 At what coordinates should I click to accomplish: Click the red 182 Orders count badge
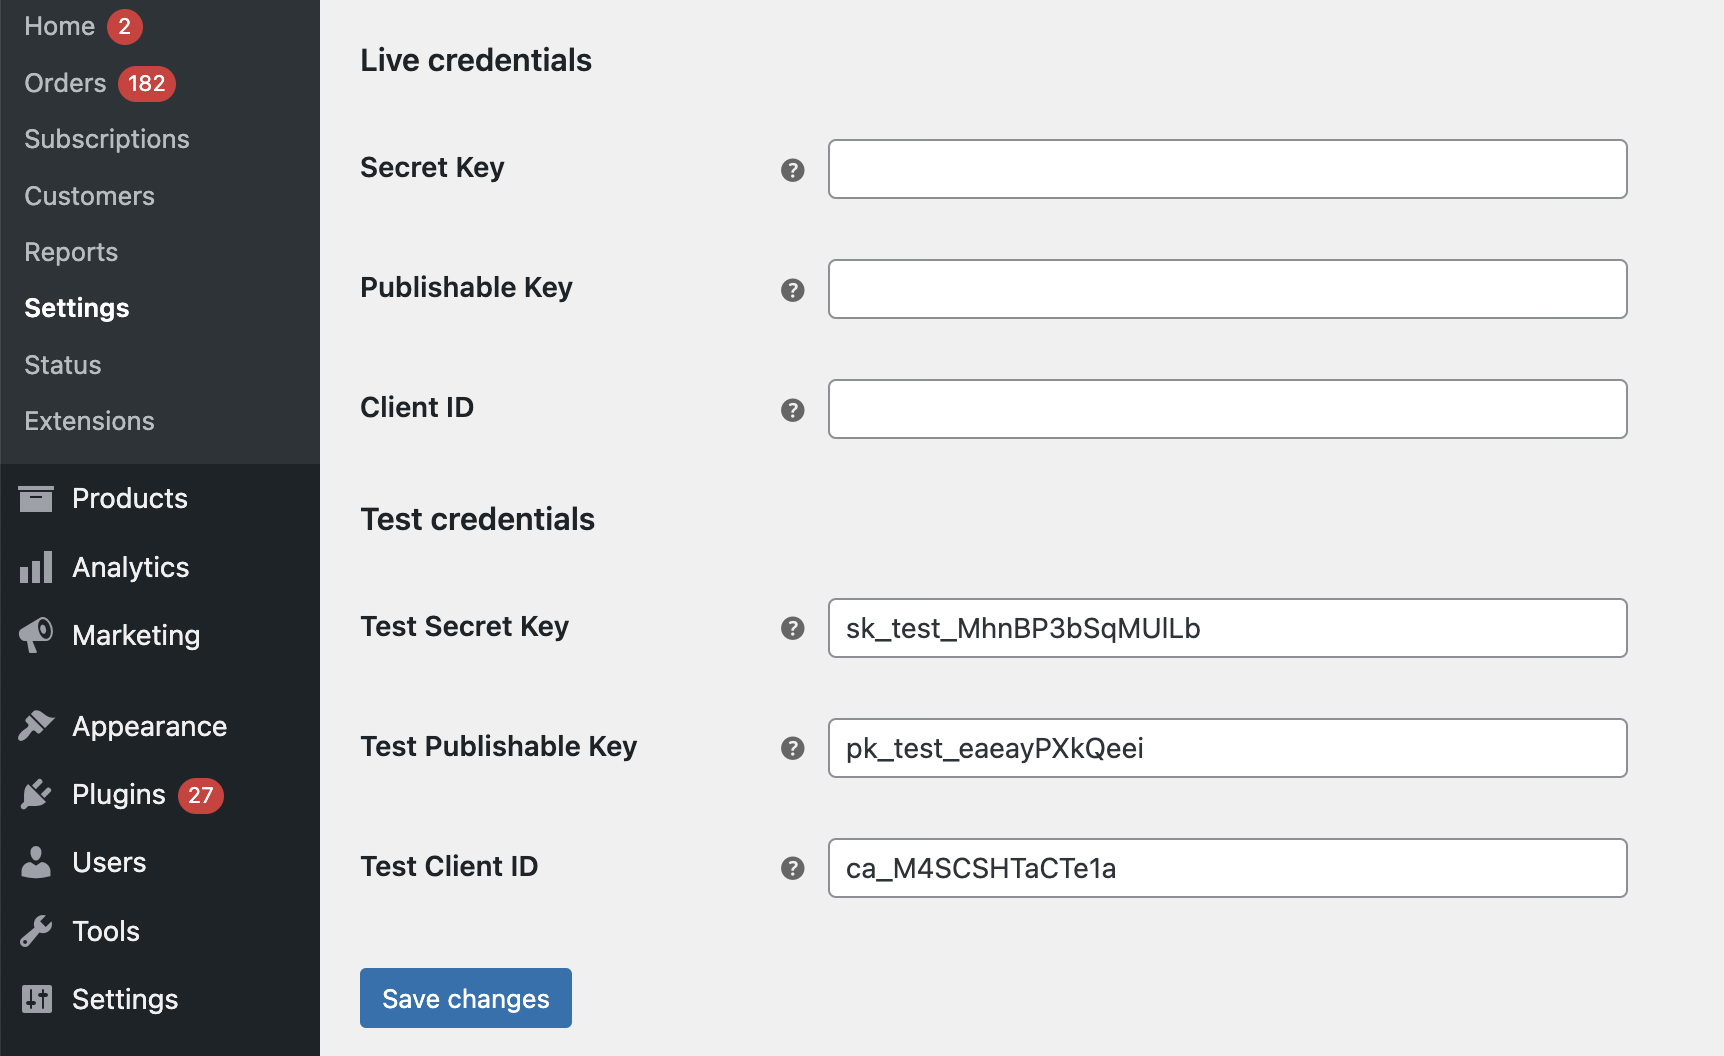coord(147,83)
